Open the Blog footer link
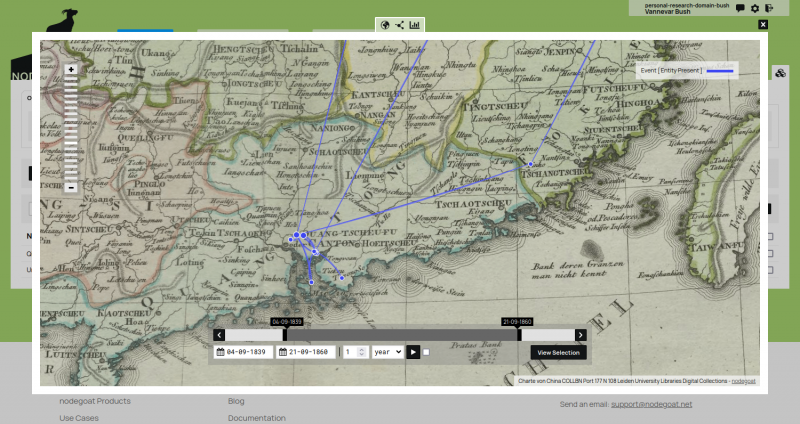800x424 pixels. click(236, 401)
